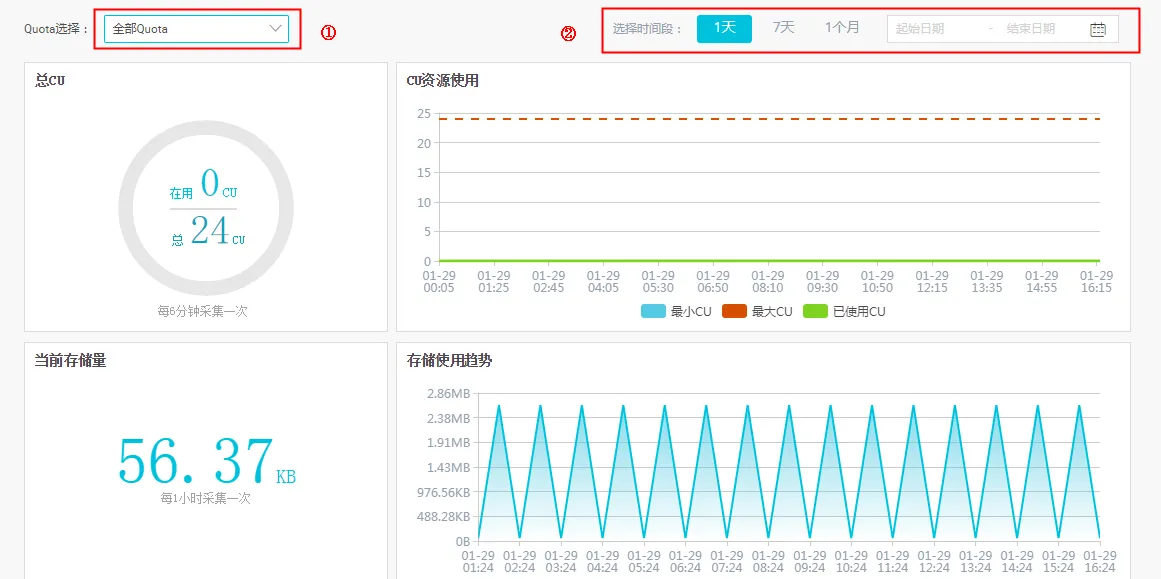Click the 976.56KB axis label
This screenshot has height=579, width=1161.
(443, 492)
